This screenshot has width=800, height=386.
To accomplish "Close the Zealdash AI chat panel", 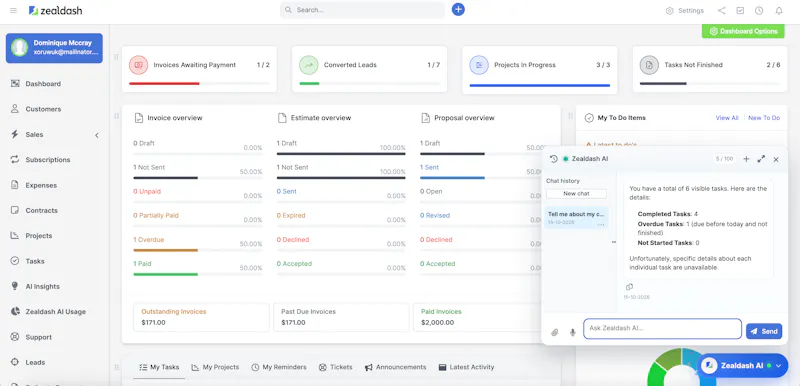I will (776, 160).
